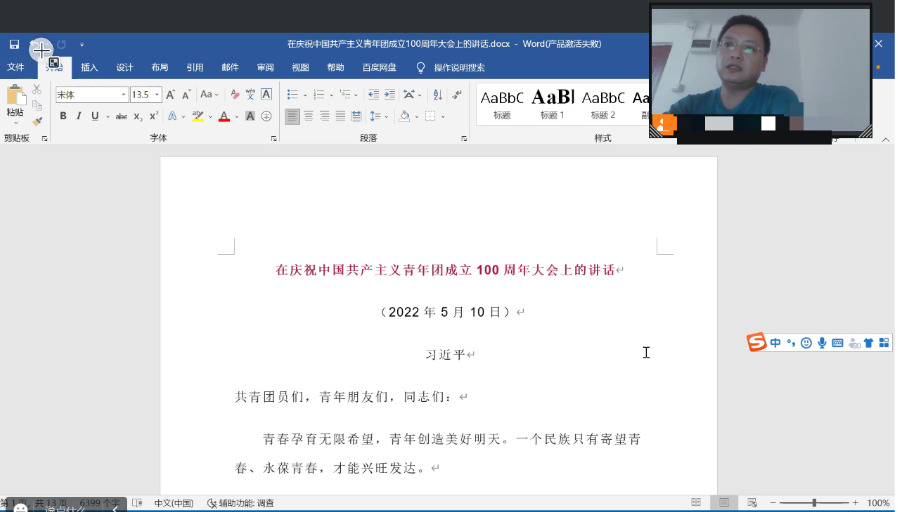Click the Sogou microphone voice input icon
The height and width of the screenshot is (512, 898).
pyautogui.click(x=822, y=343)
